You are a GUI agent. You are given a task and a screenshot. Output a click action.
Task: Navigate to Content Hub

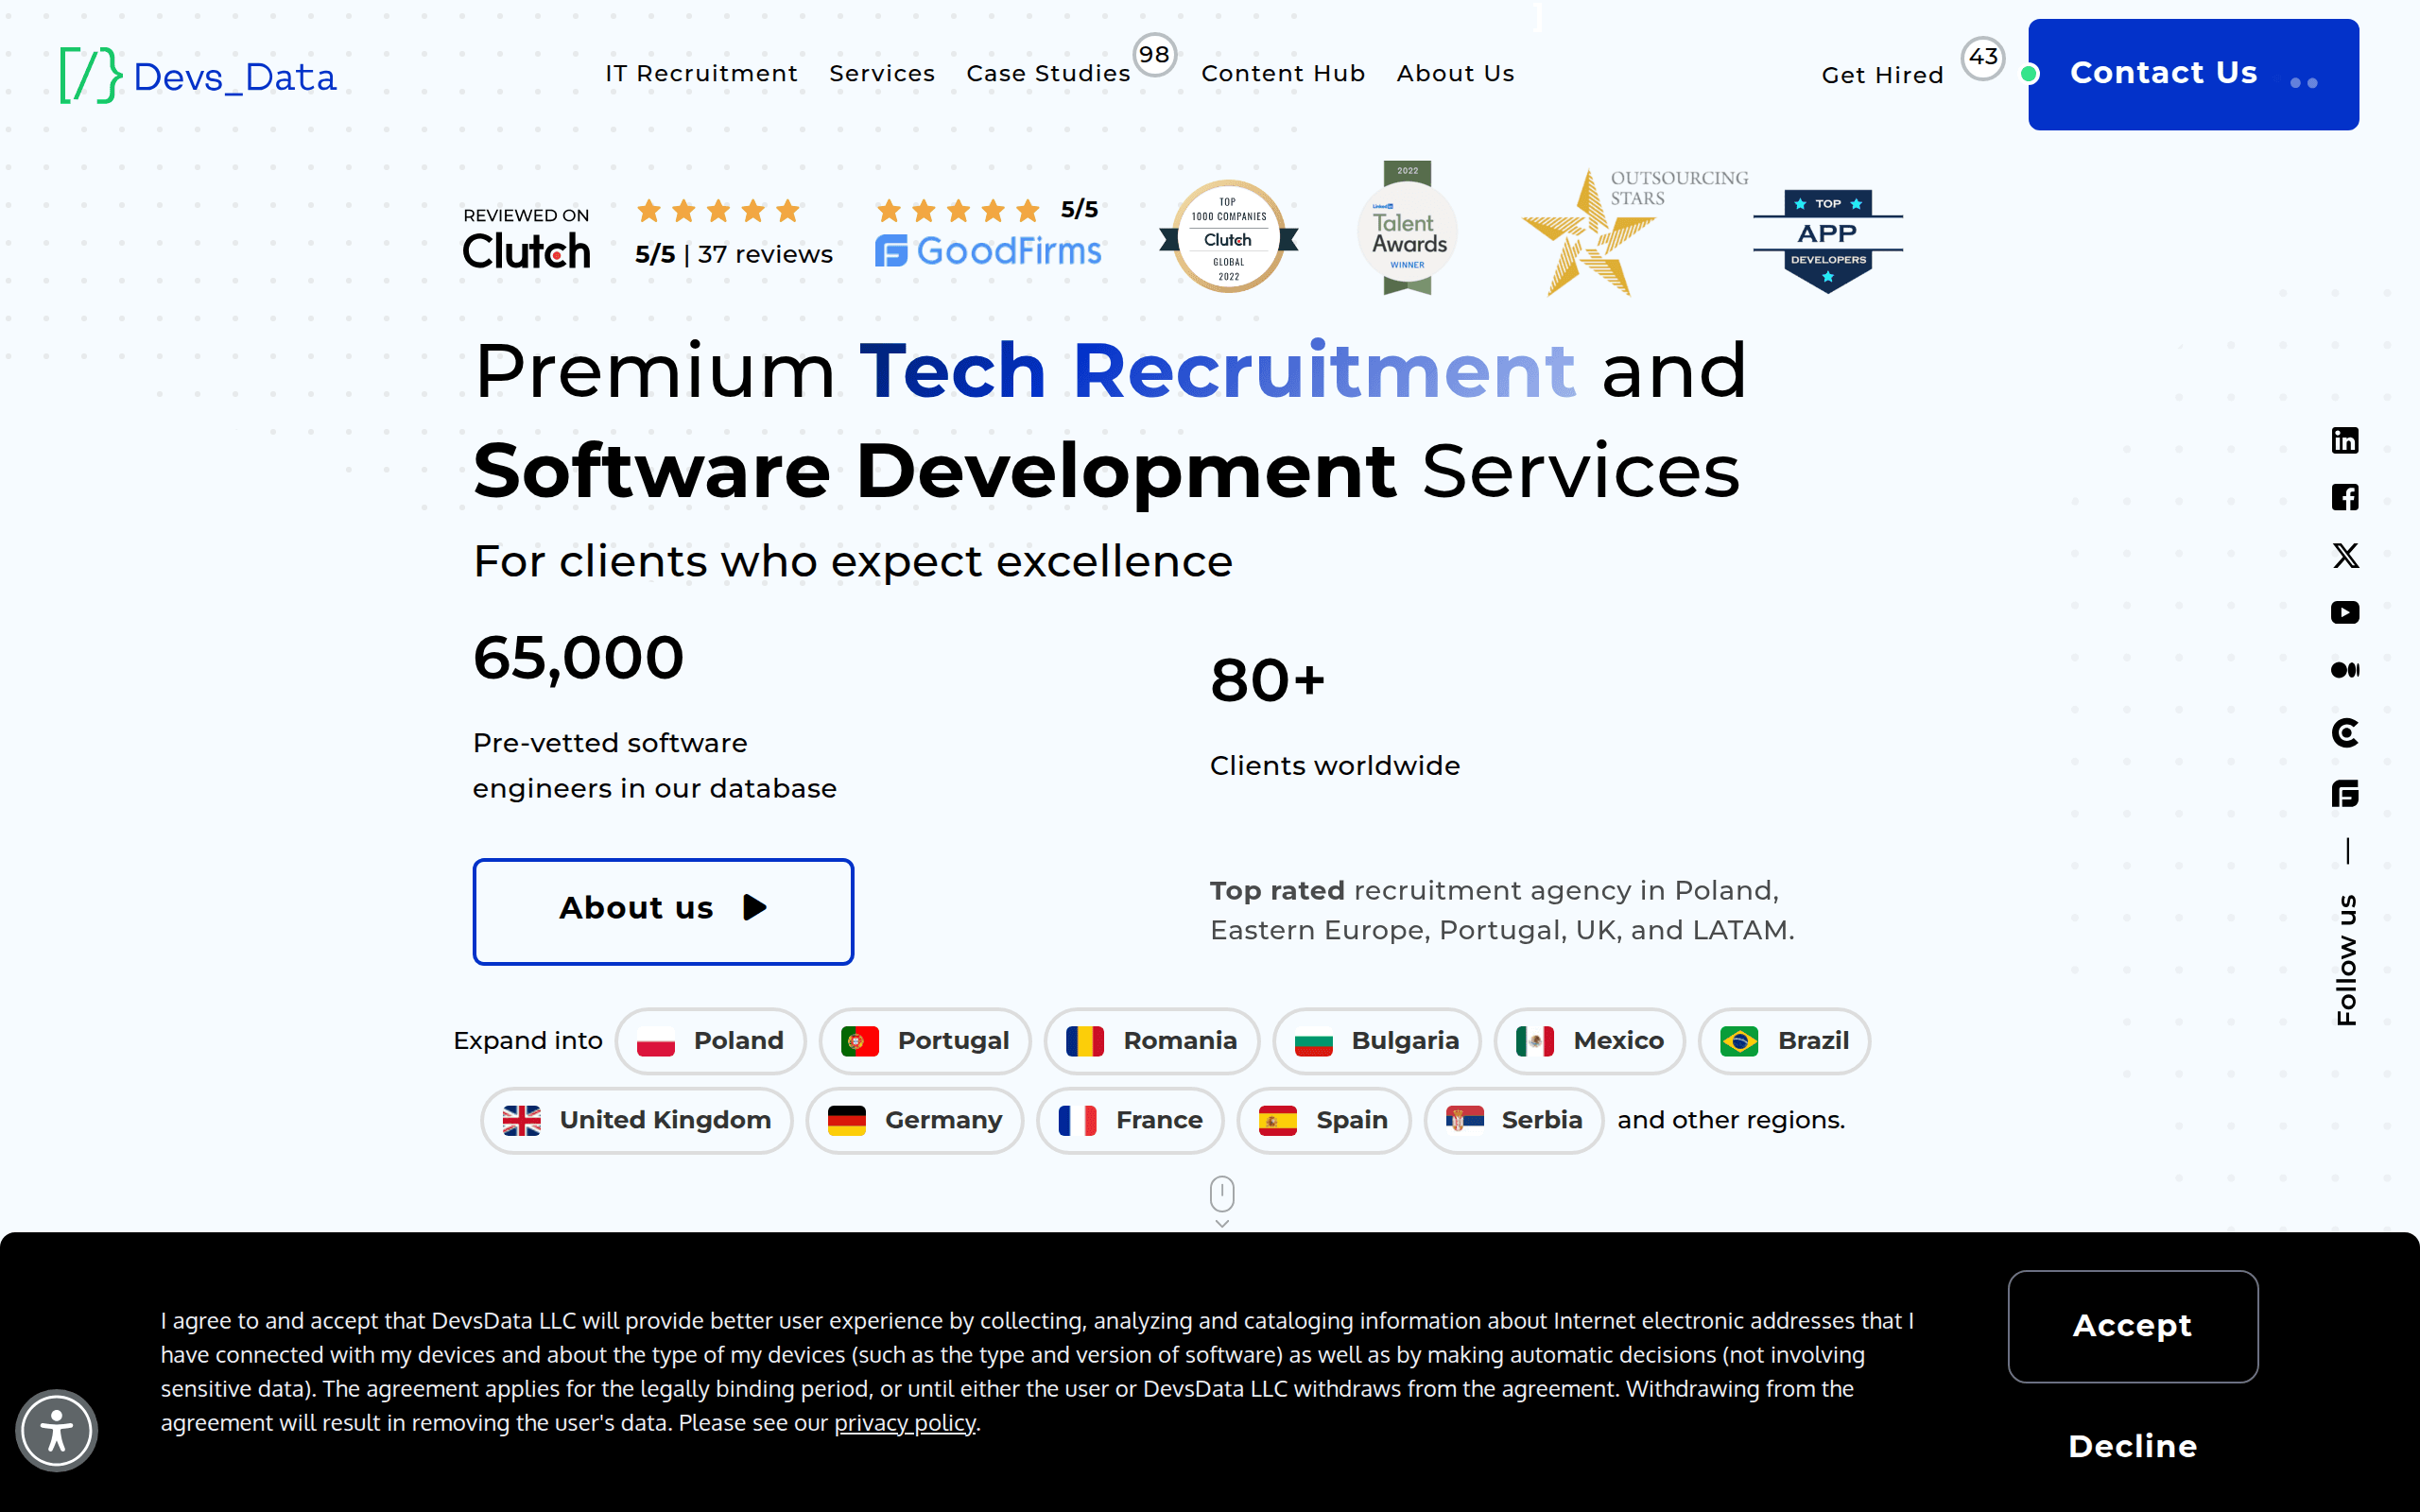click(x=1283, y=73)
